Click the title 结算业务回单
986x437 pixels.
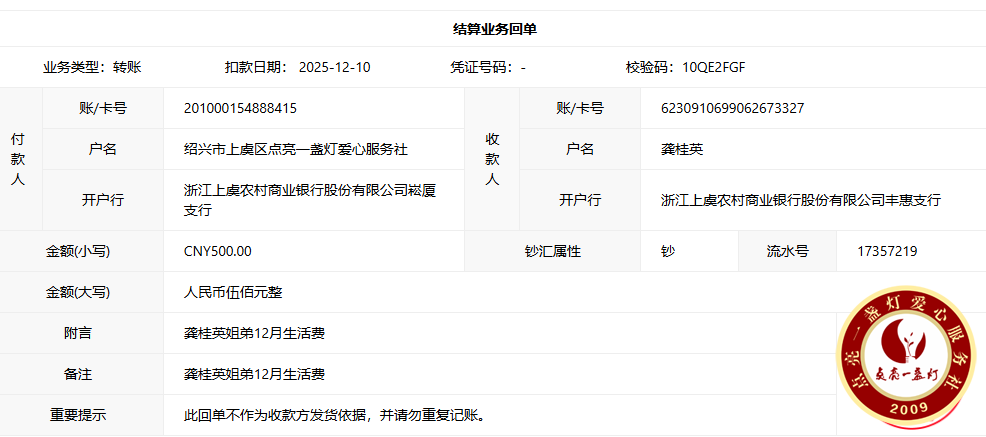(494, 29)
